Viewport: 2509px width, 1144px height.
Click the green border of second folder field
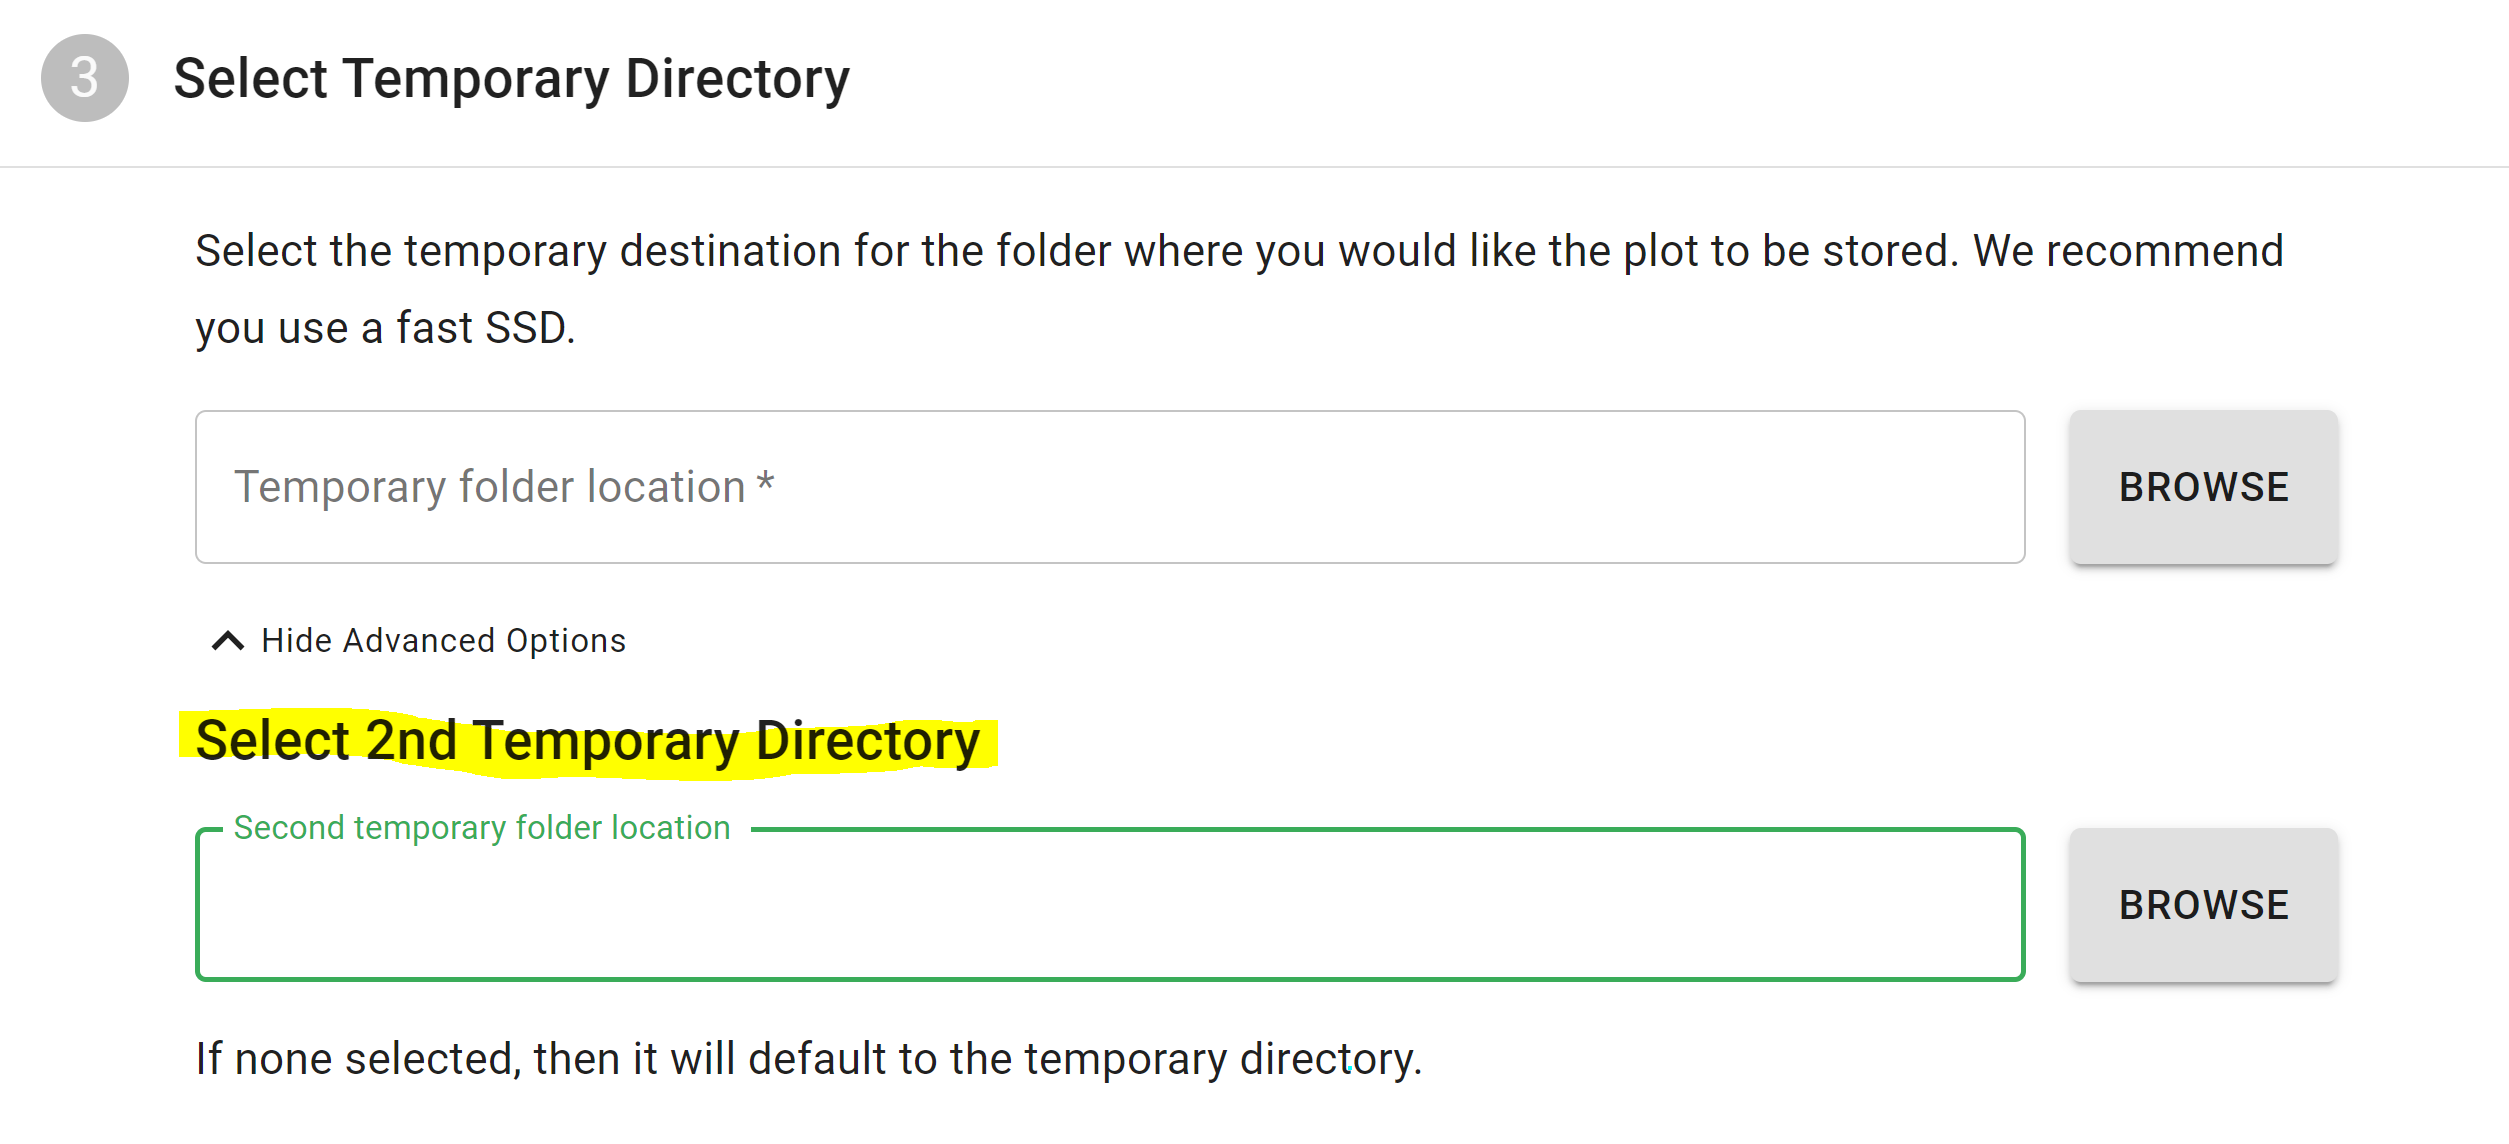1110,979
